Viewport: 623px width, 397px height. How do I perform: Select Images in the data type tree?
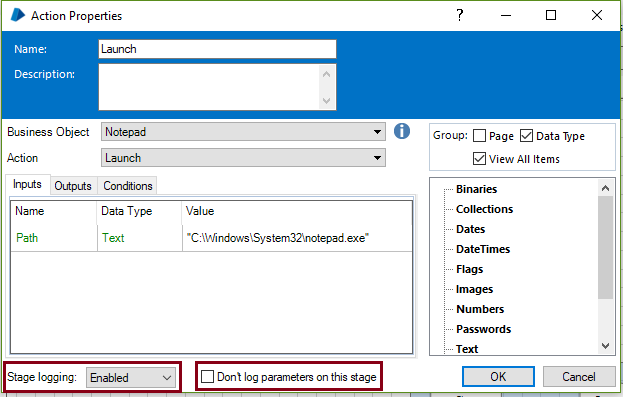pyautogui.click(x=474, y=289)
